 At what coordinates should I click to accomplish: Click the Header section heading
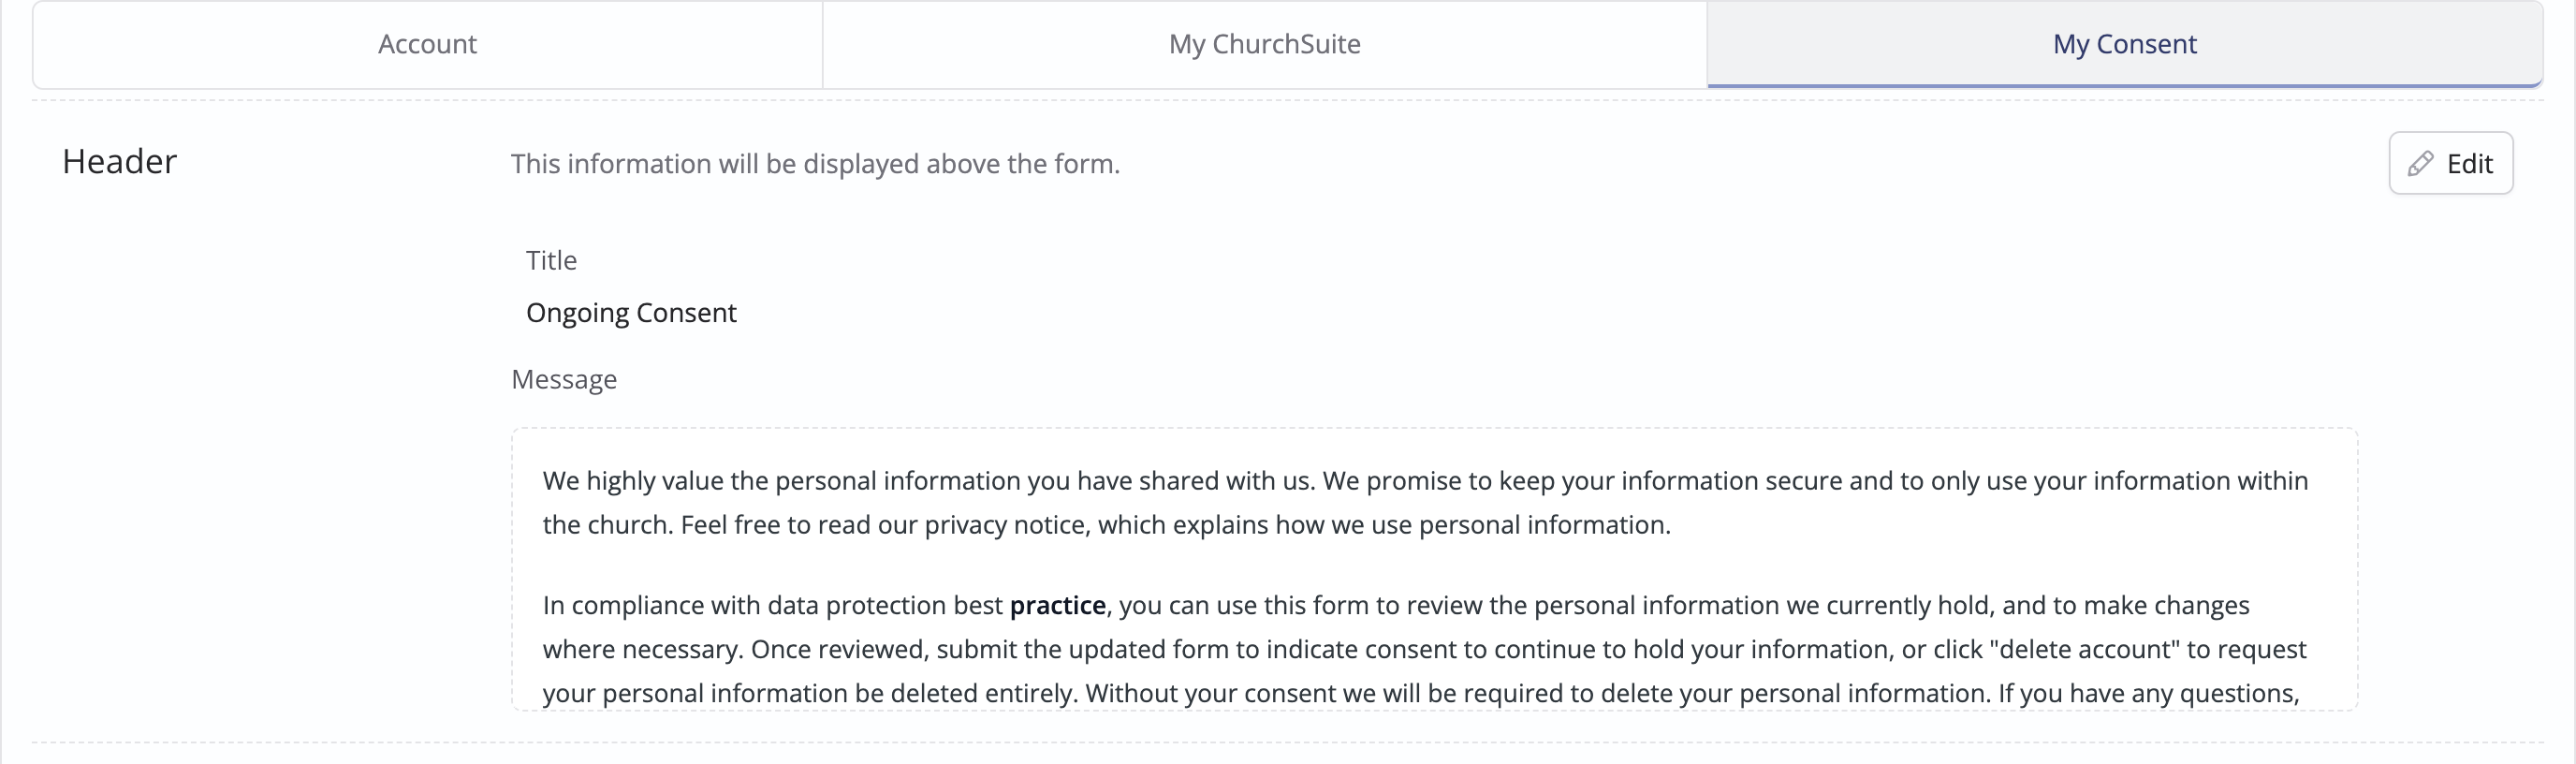coord(119,162)
